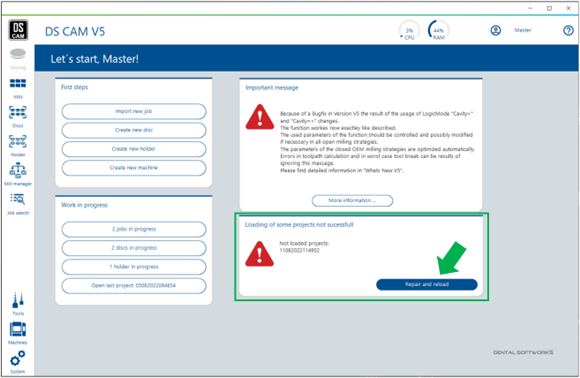Click the warning icon beside Not loaded projects
The image size is (580, 378).
coord(259,254)
